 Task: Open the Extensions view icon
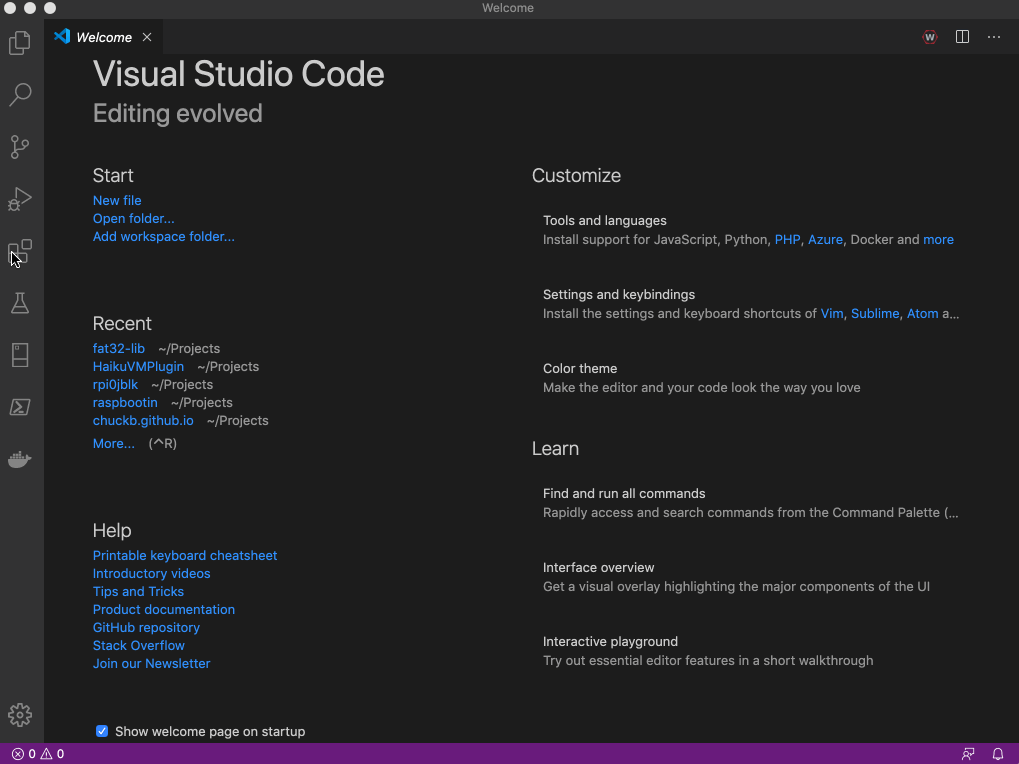tap(20, 251)
